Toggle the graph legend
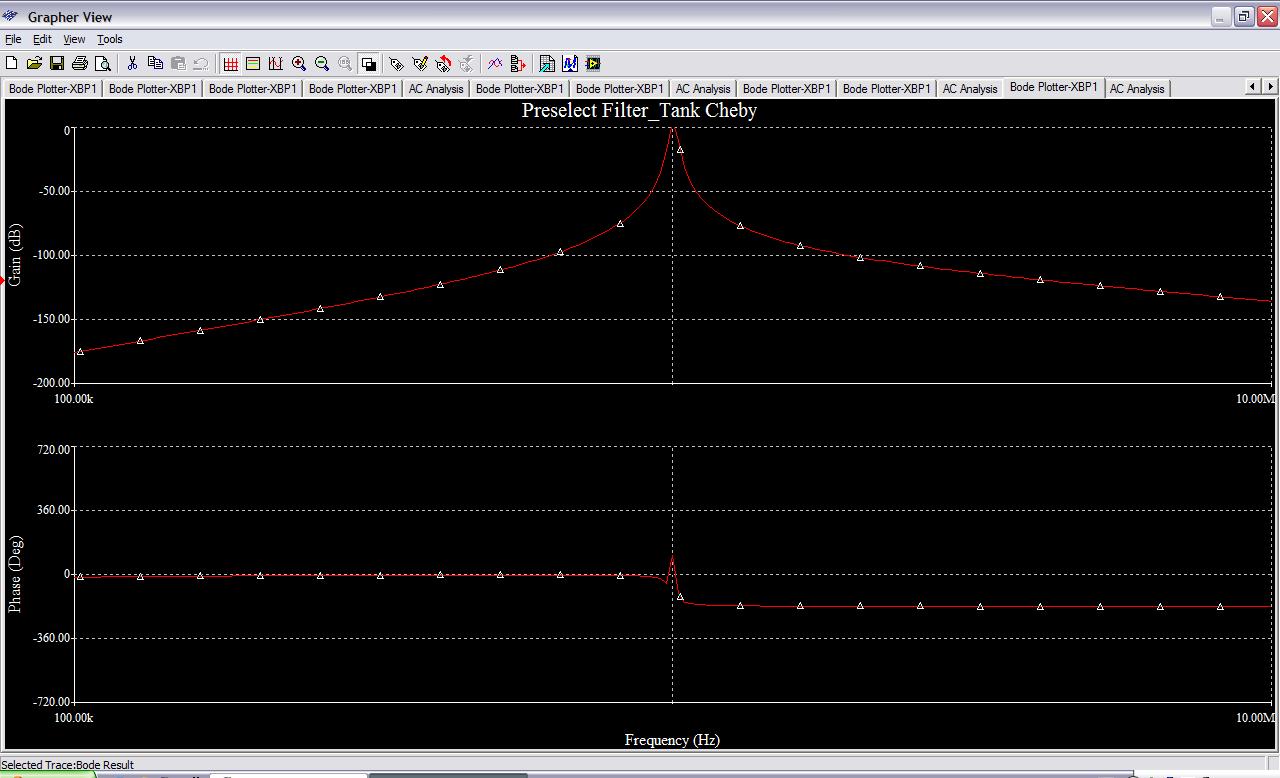This screenshot has height=778, width=1280. click(x=253, y=63)
